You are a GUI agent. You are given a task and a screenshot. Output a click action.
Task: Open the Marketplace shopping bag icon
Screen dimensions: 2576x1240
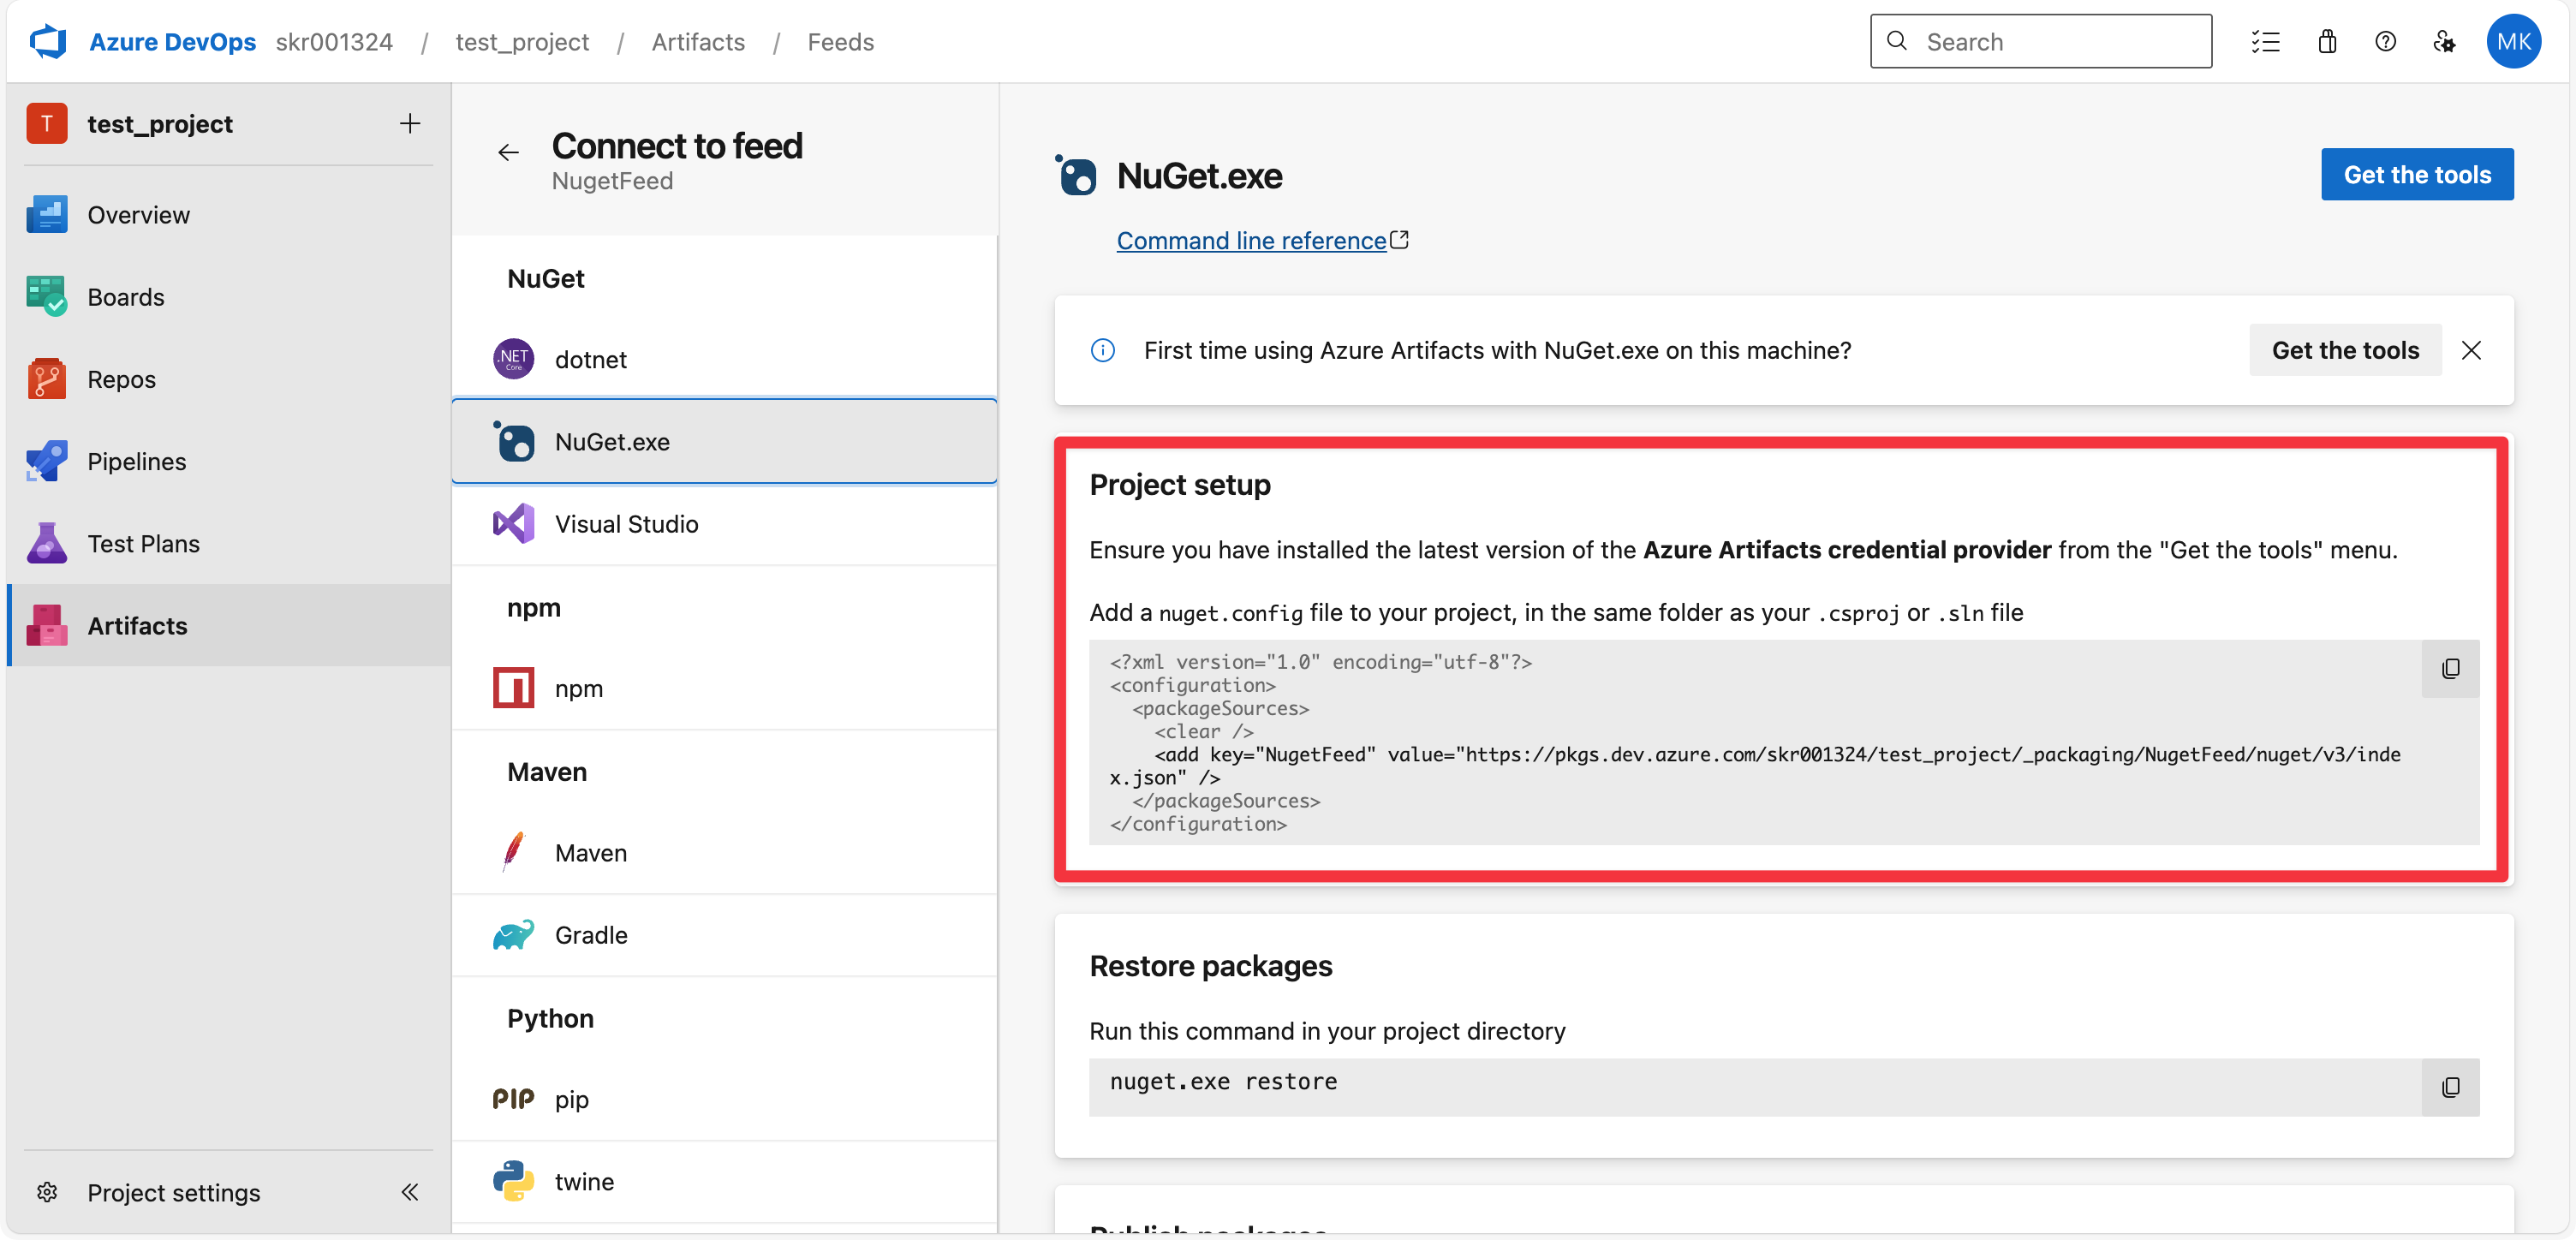click(2327, 42)
